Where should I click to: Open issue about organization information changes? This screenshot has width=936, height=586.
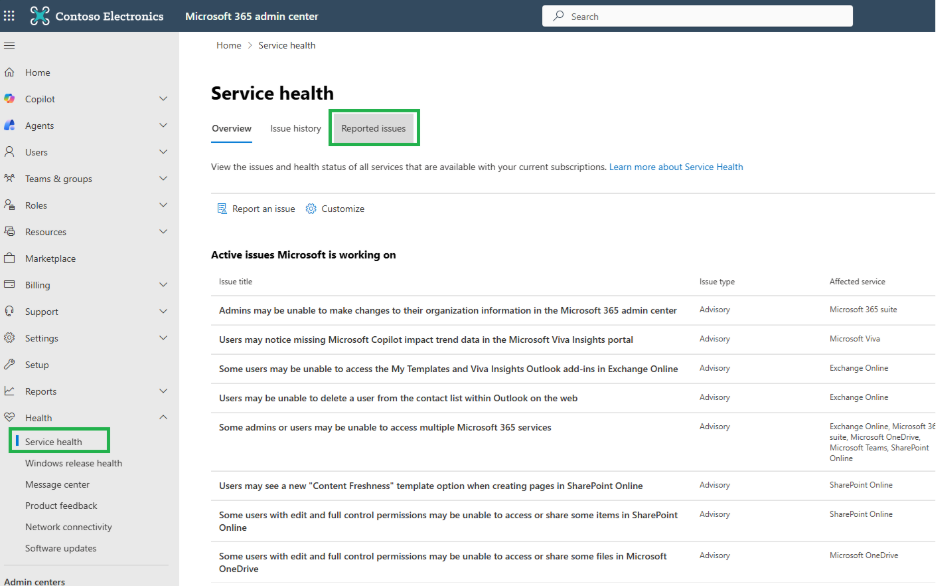pyautogui.click(x=448, y=310)
